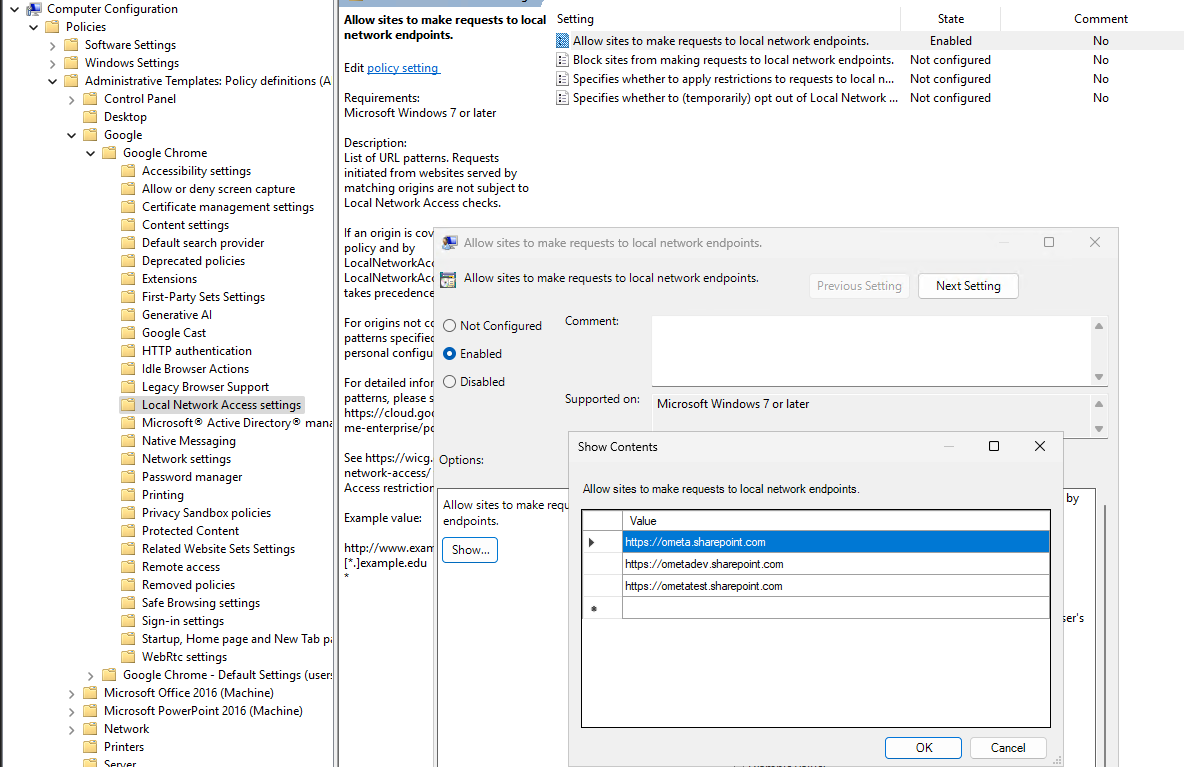Expand the Control Panel node
1184x767 pixels.
tap(71, 99)
